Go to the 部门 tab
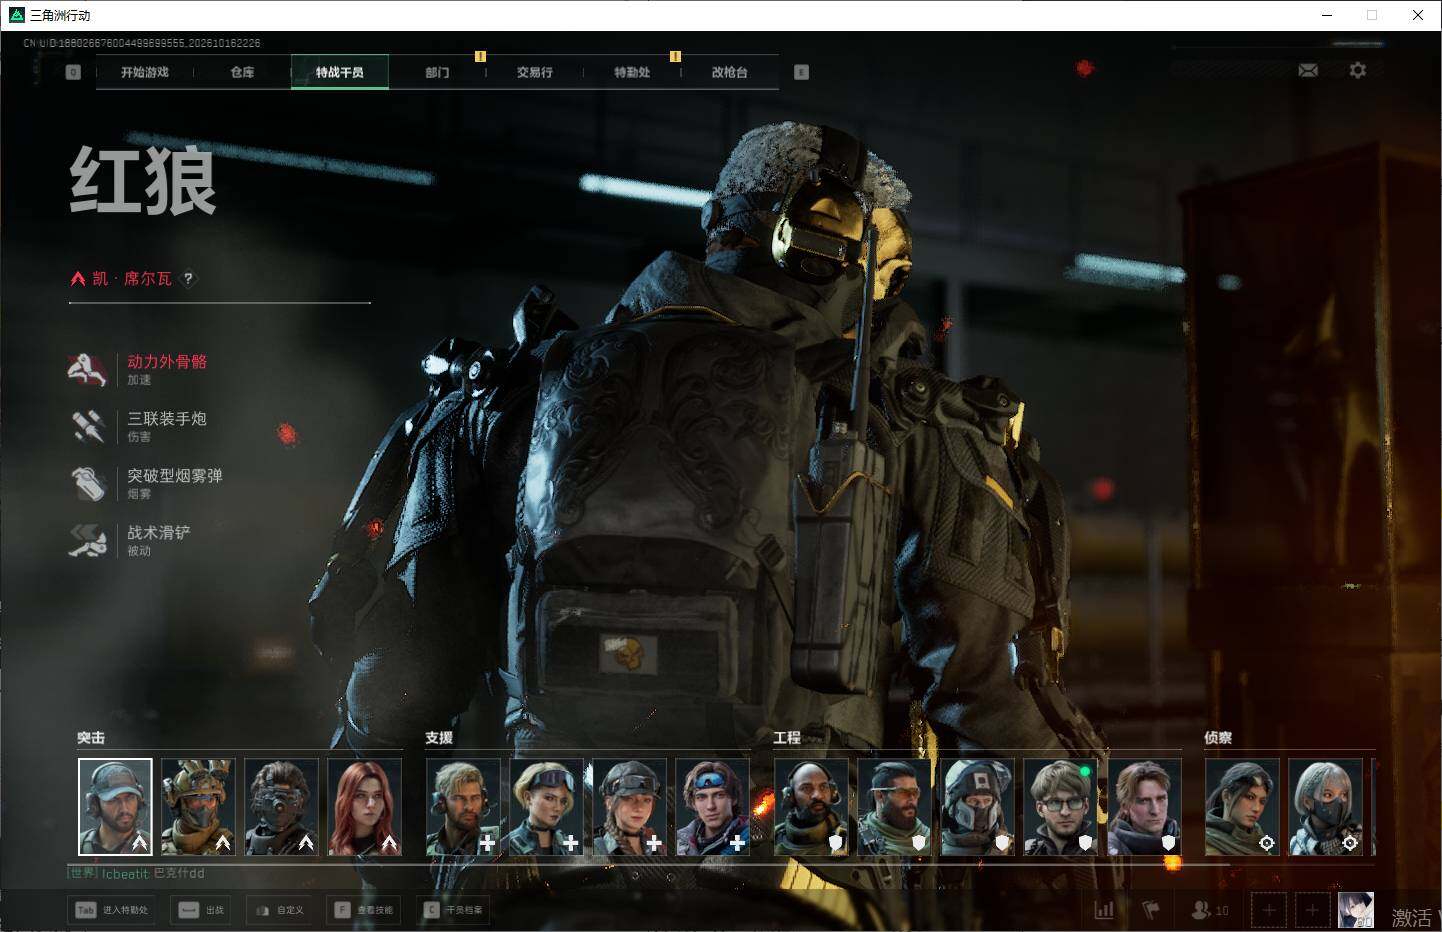1442x932 pixels. point(437,72)
